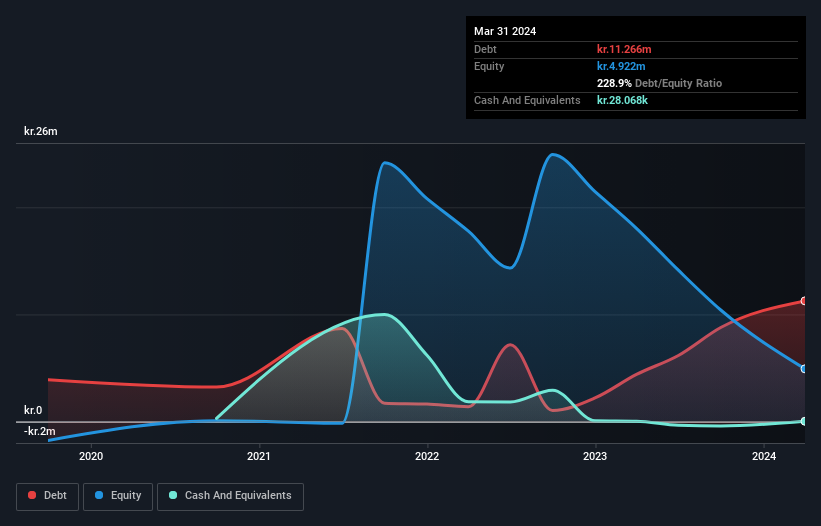Image resolution: width=821 pixels, height=526 pixels.
Task: Click the kr.0 y-axis label
Action: point(33,410)
